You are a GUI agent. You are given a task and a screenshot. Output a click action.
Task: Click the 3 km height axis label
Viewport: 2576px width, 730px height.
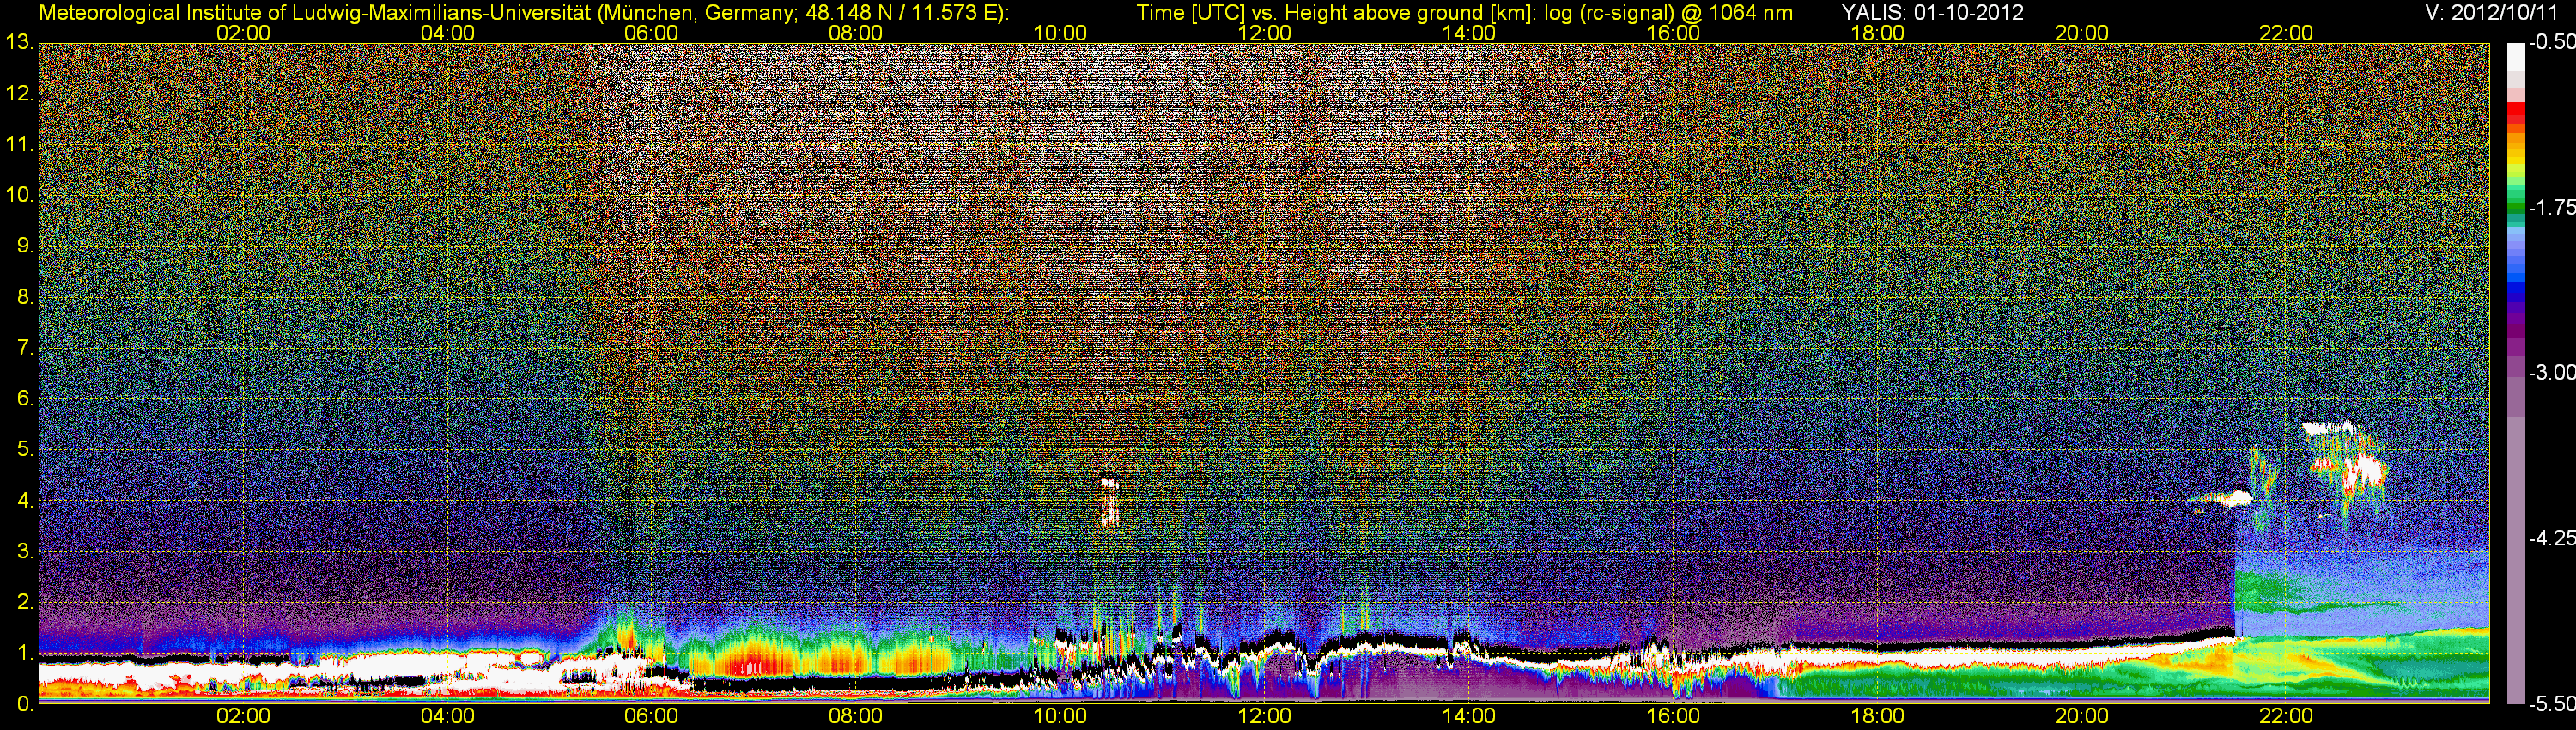pyautogui.click(x=25, y=551)
